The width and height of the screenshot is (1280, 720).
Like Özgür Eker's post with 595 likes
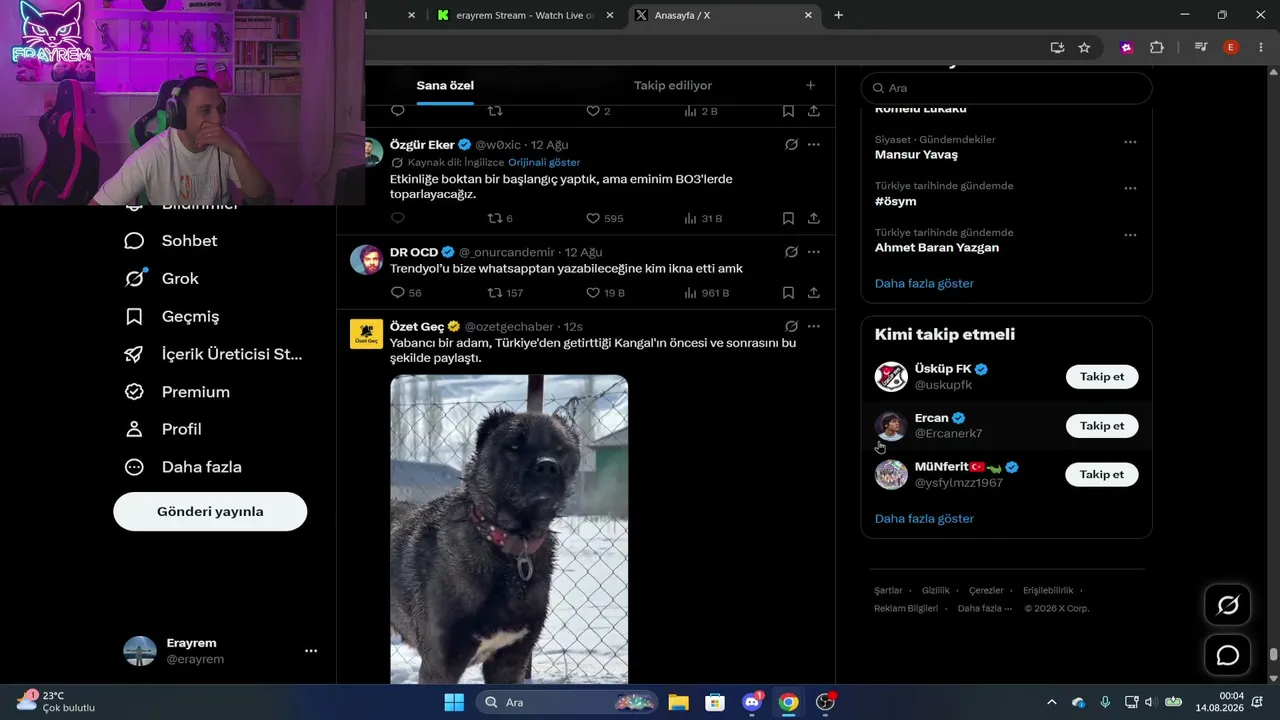point(604,218)
